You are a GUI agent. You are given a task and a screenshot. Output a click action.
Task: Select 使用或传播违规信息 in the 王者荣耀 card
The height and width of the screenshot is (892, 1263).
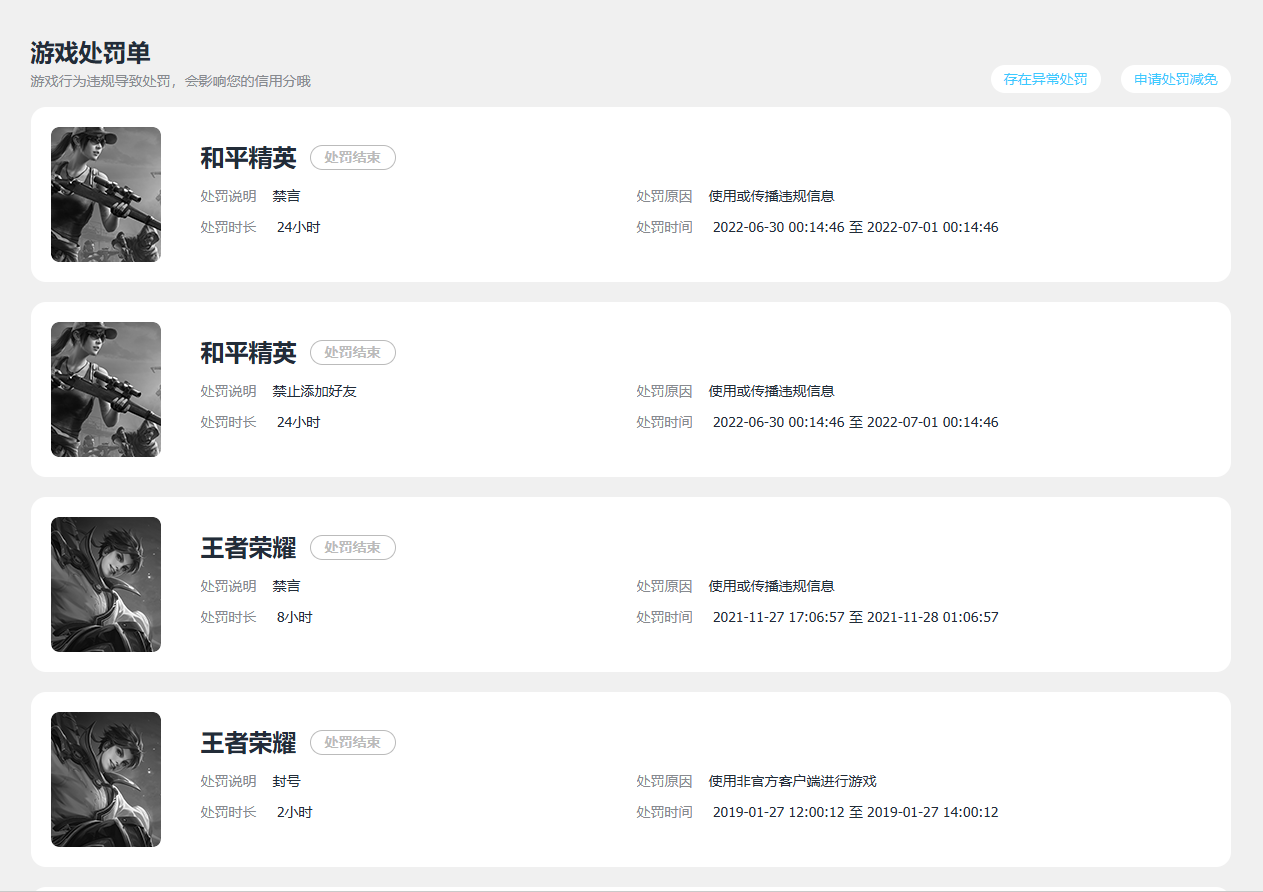(x=772, y=586)
